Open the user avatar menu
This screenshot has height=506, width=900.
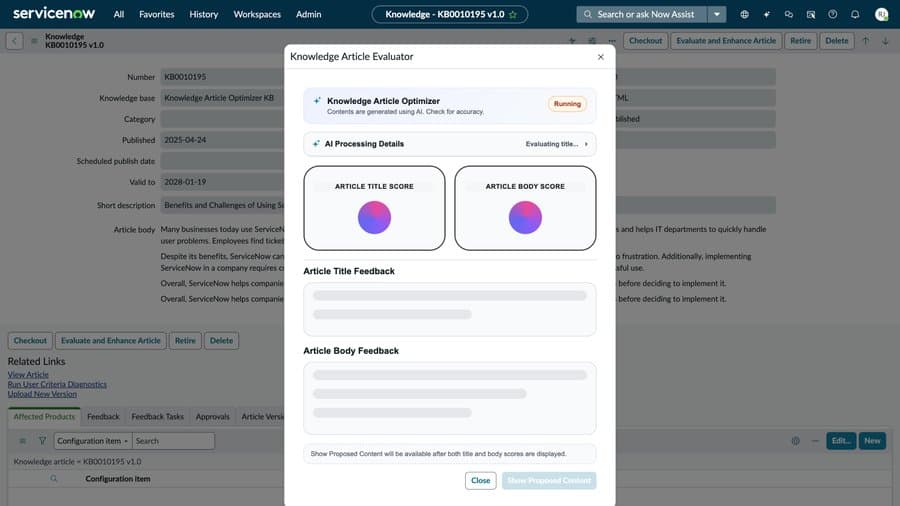point(882,14)
